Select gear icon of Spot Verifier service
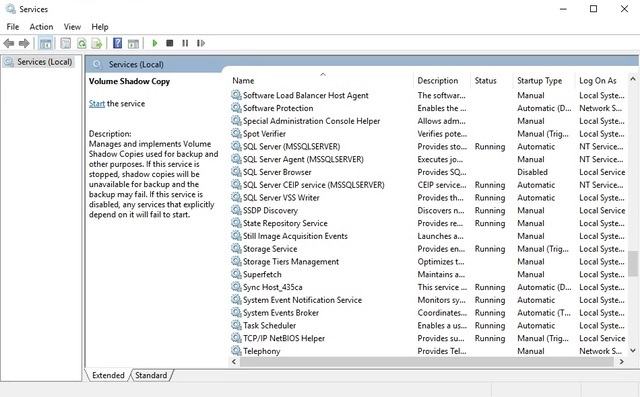 (x=236, y=133)
